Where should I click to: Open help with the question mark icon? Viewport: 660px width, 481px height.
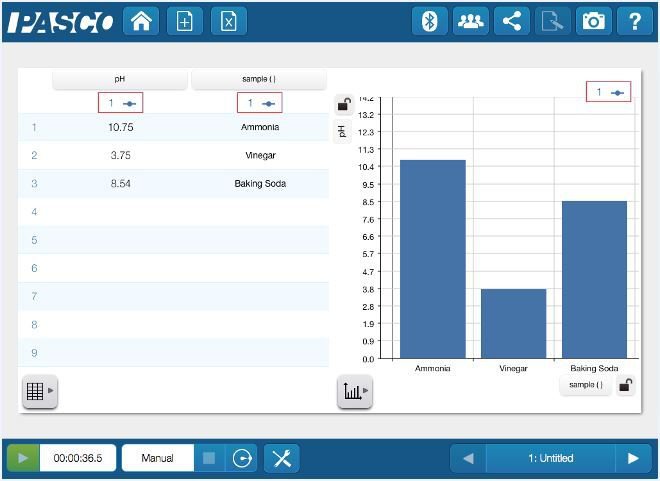tap(635, 21)
